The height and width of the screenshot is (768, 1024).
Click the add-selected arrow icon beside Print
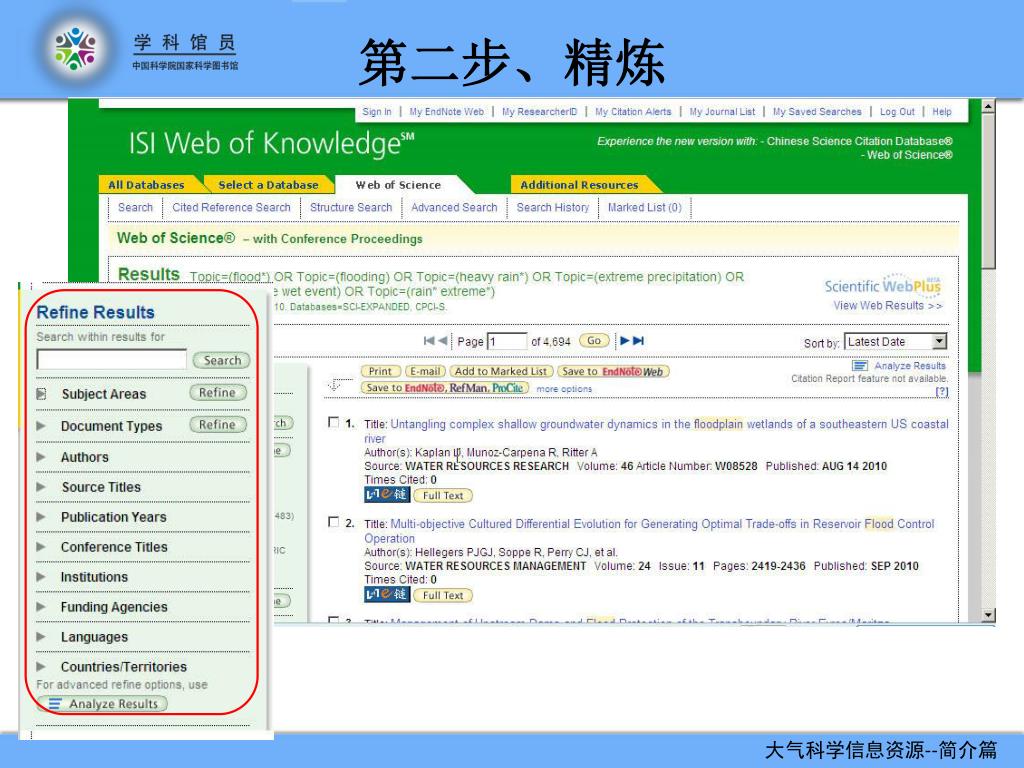point(335,385)
